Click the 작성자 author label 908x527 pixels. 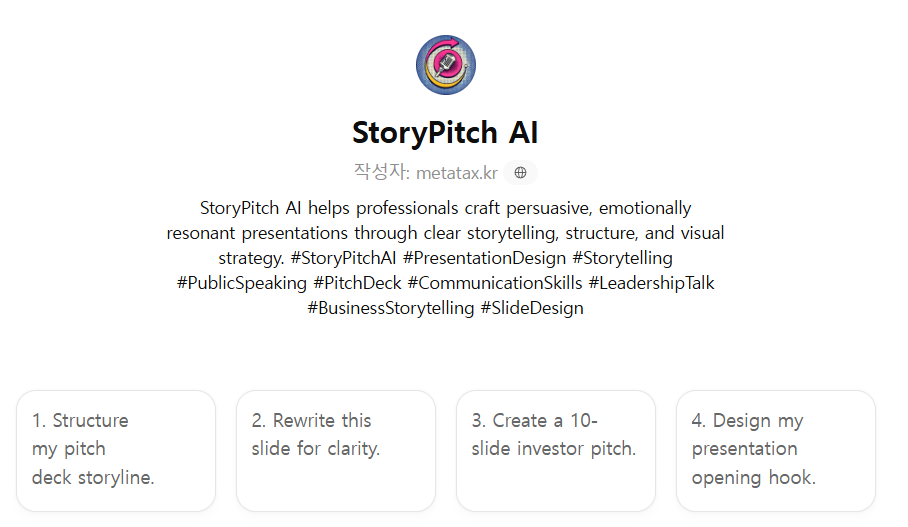pyautogui.click(x=381, y=172)
